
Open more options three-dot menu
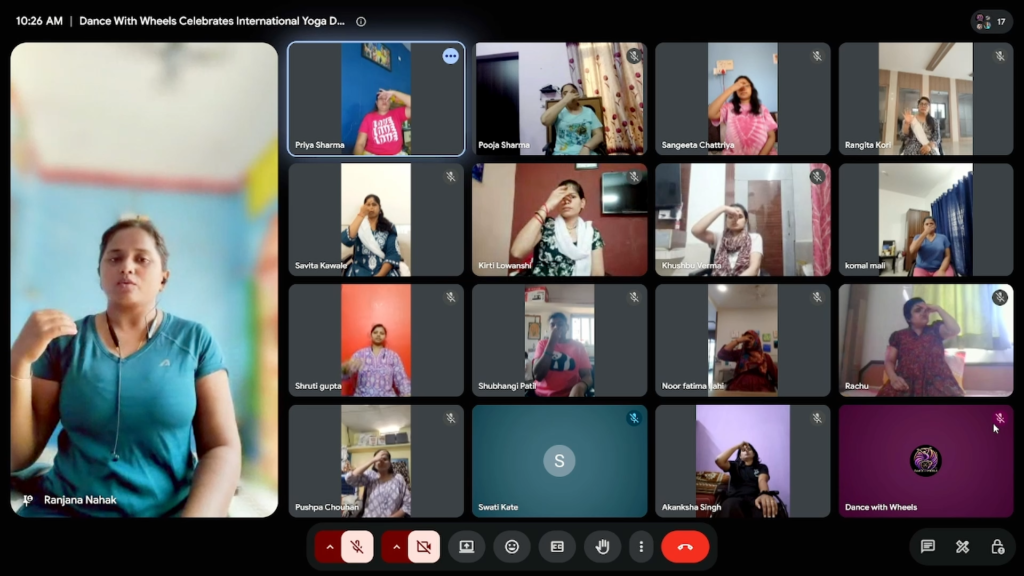pyautogui.click(x=641, y=547)
